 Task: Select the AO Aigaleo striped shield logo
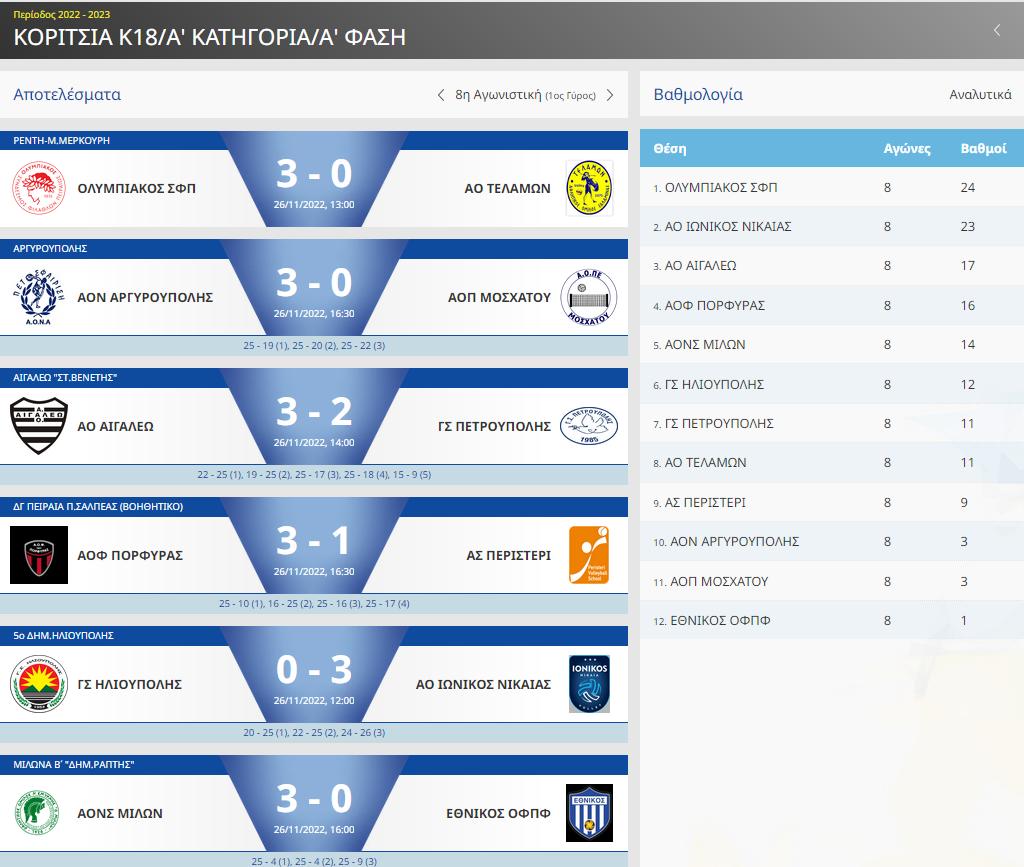tap(39, 426)
